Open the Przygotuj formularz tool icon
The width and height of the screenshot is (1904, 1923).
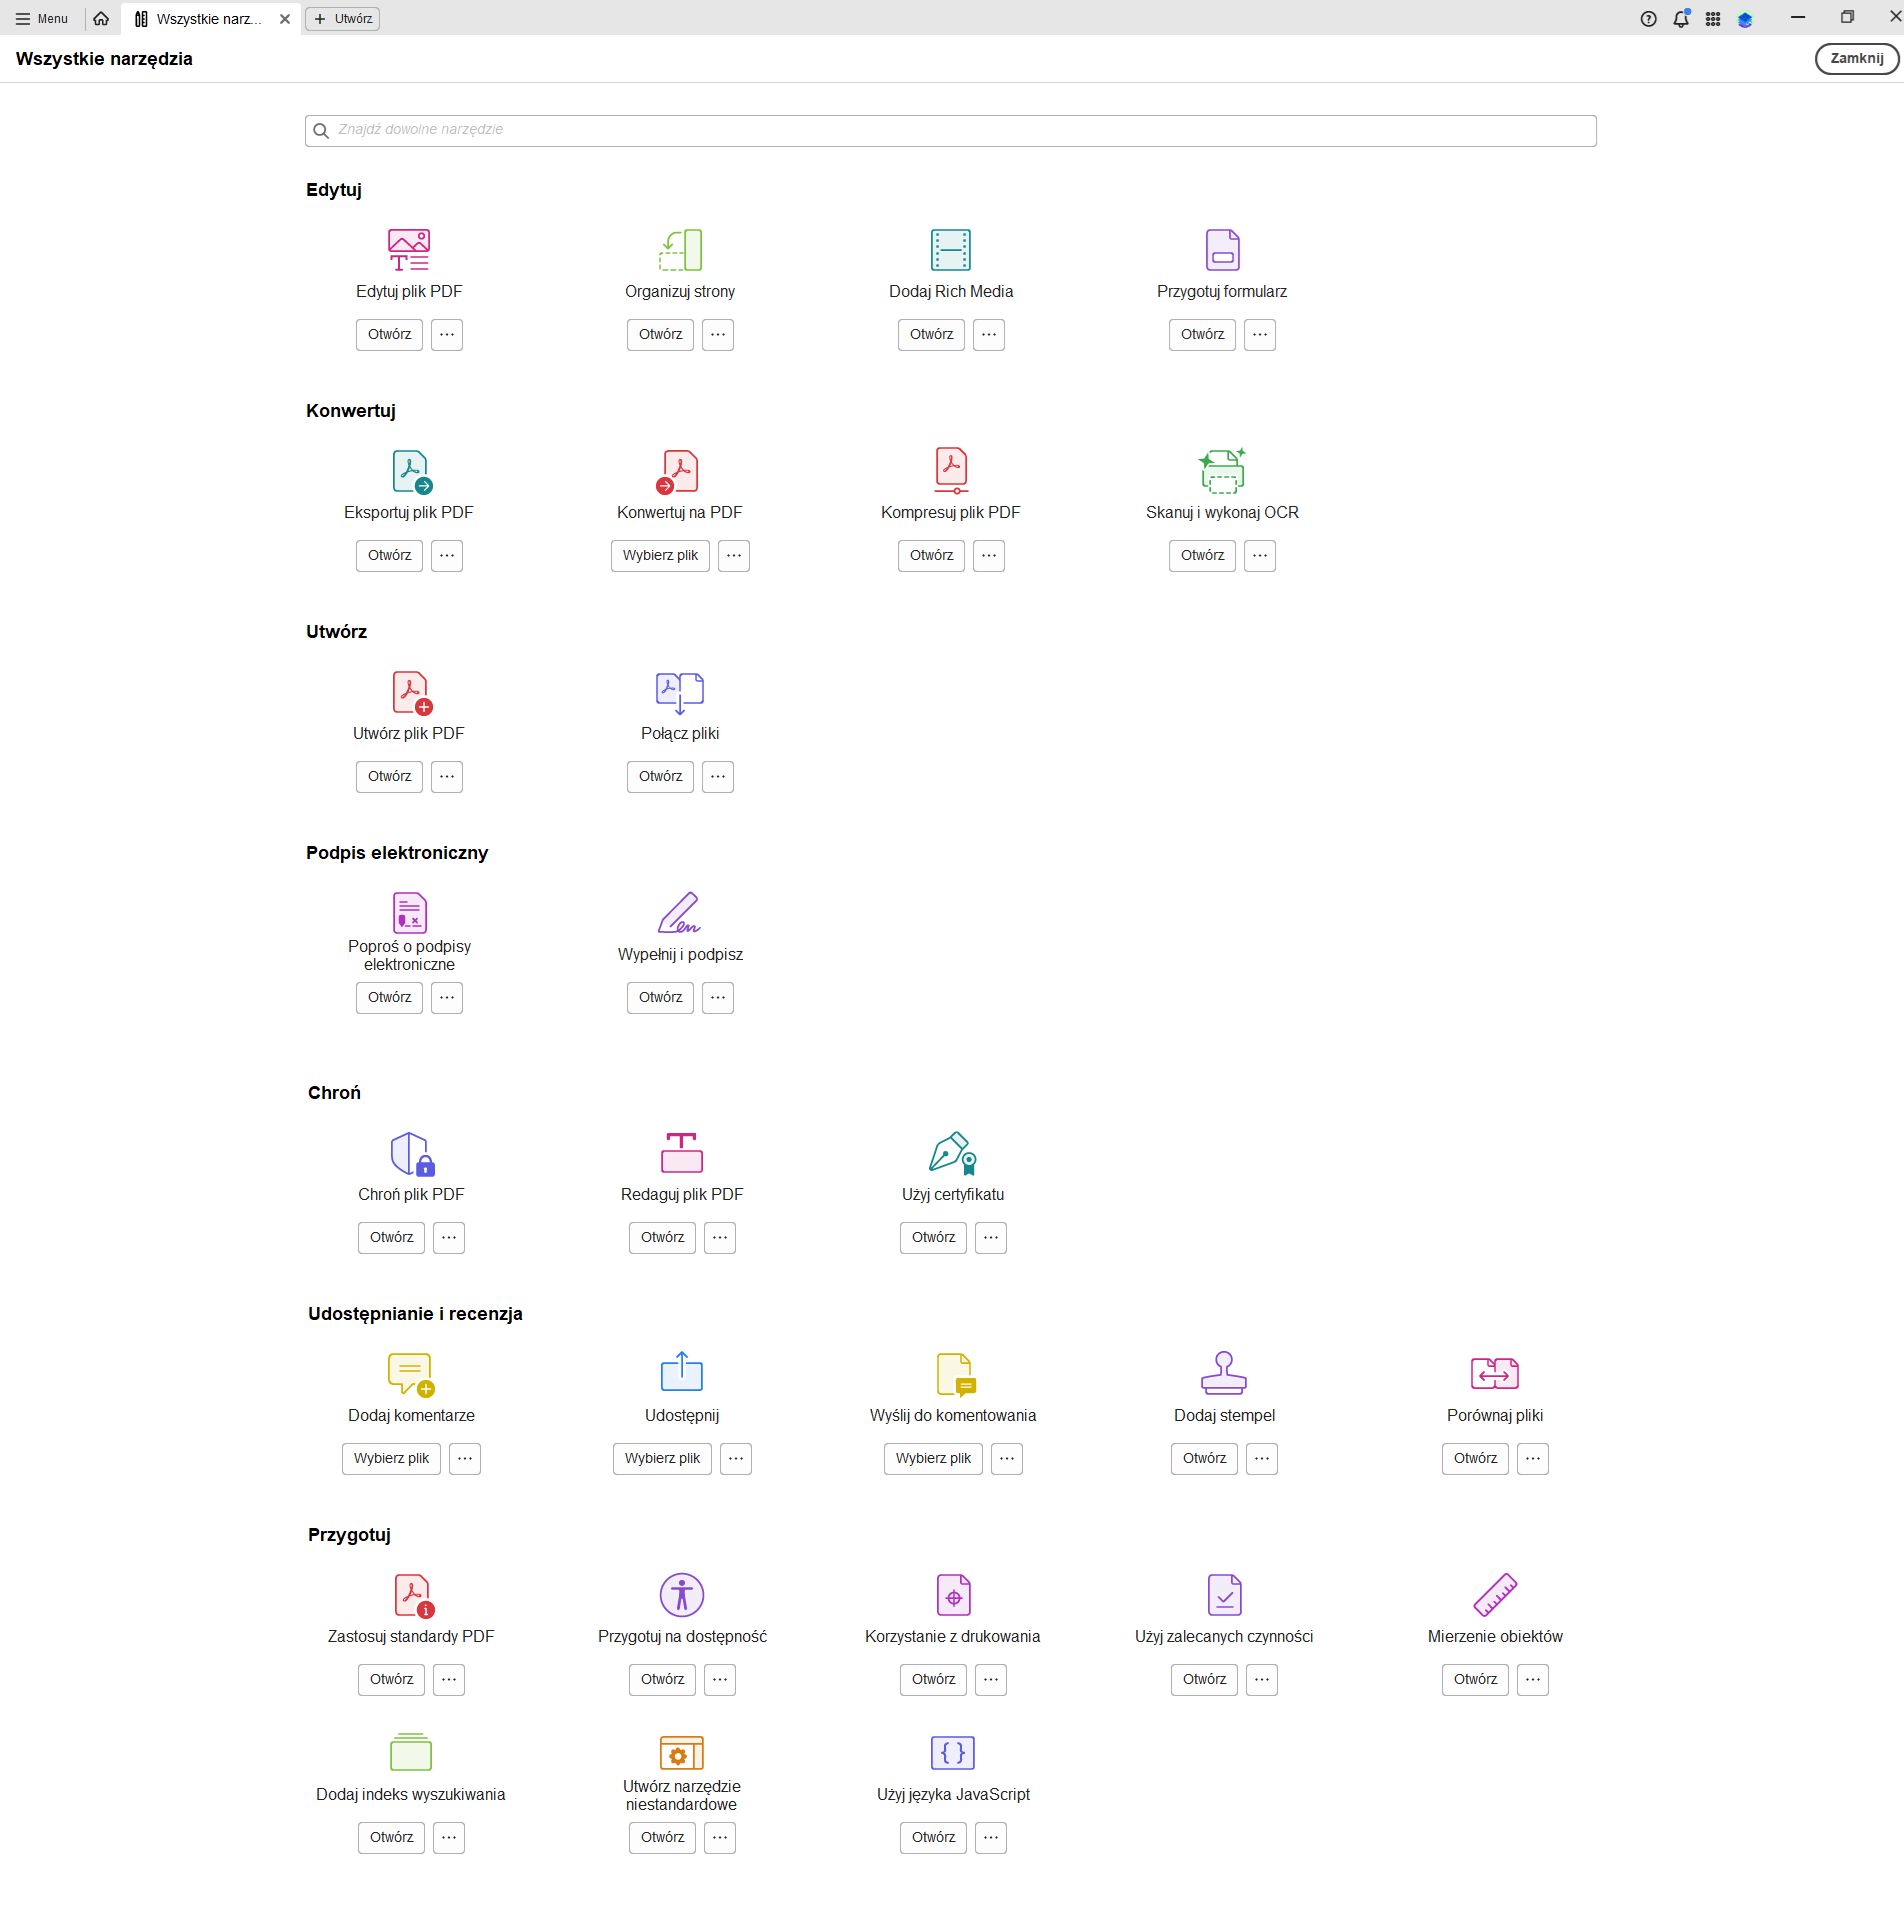[1222, 250]
